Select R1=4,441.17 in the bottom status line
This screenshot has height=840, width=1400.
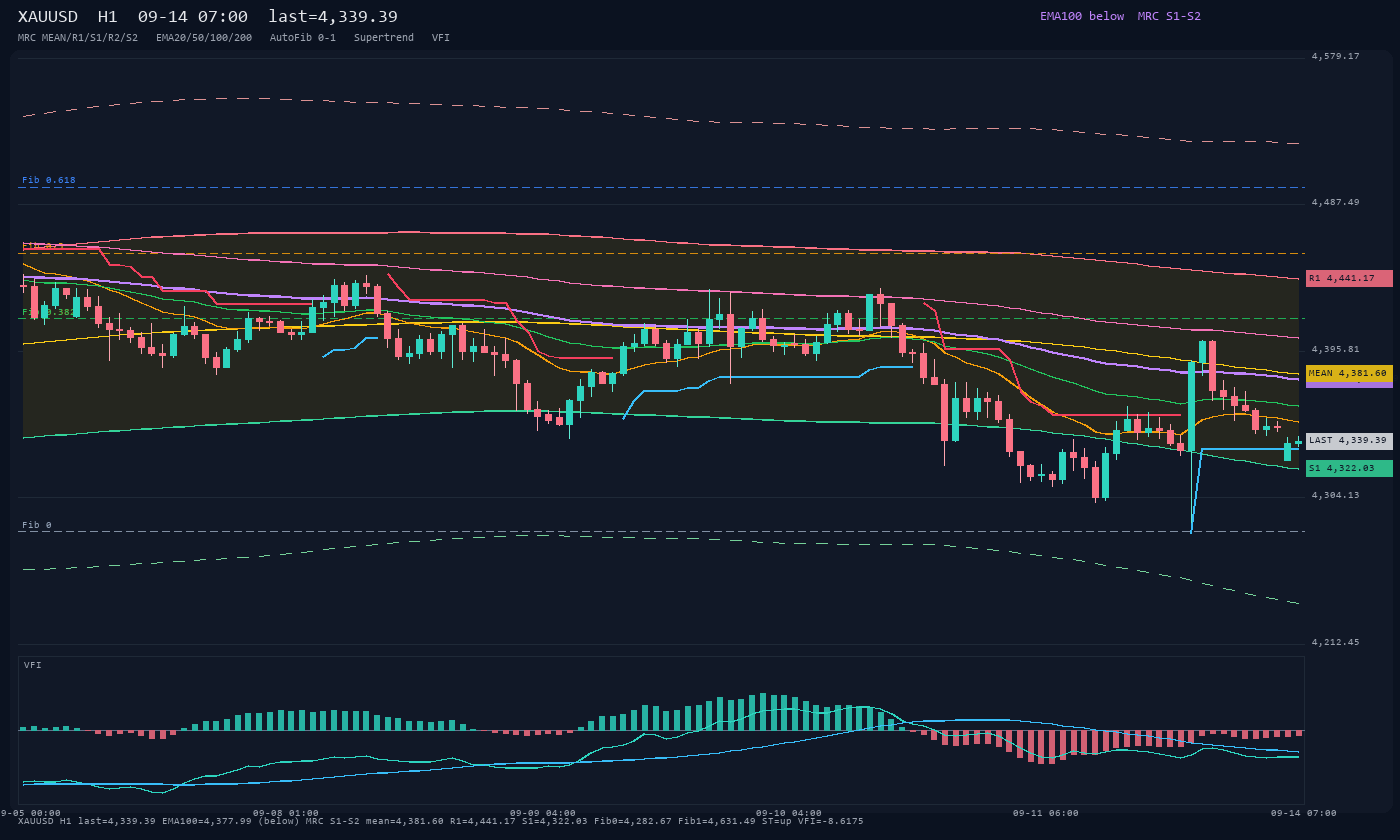tap(483, 821)
